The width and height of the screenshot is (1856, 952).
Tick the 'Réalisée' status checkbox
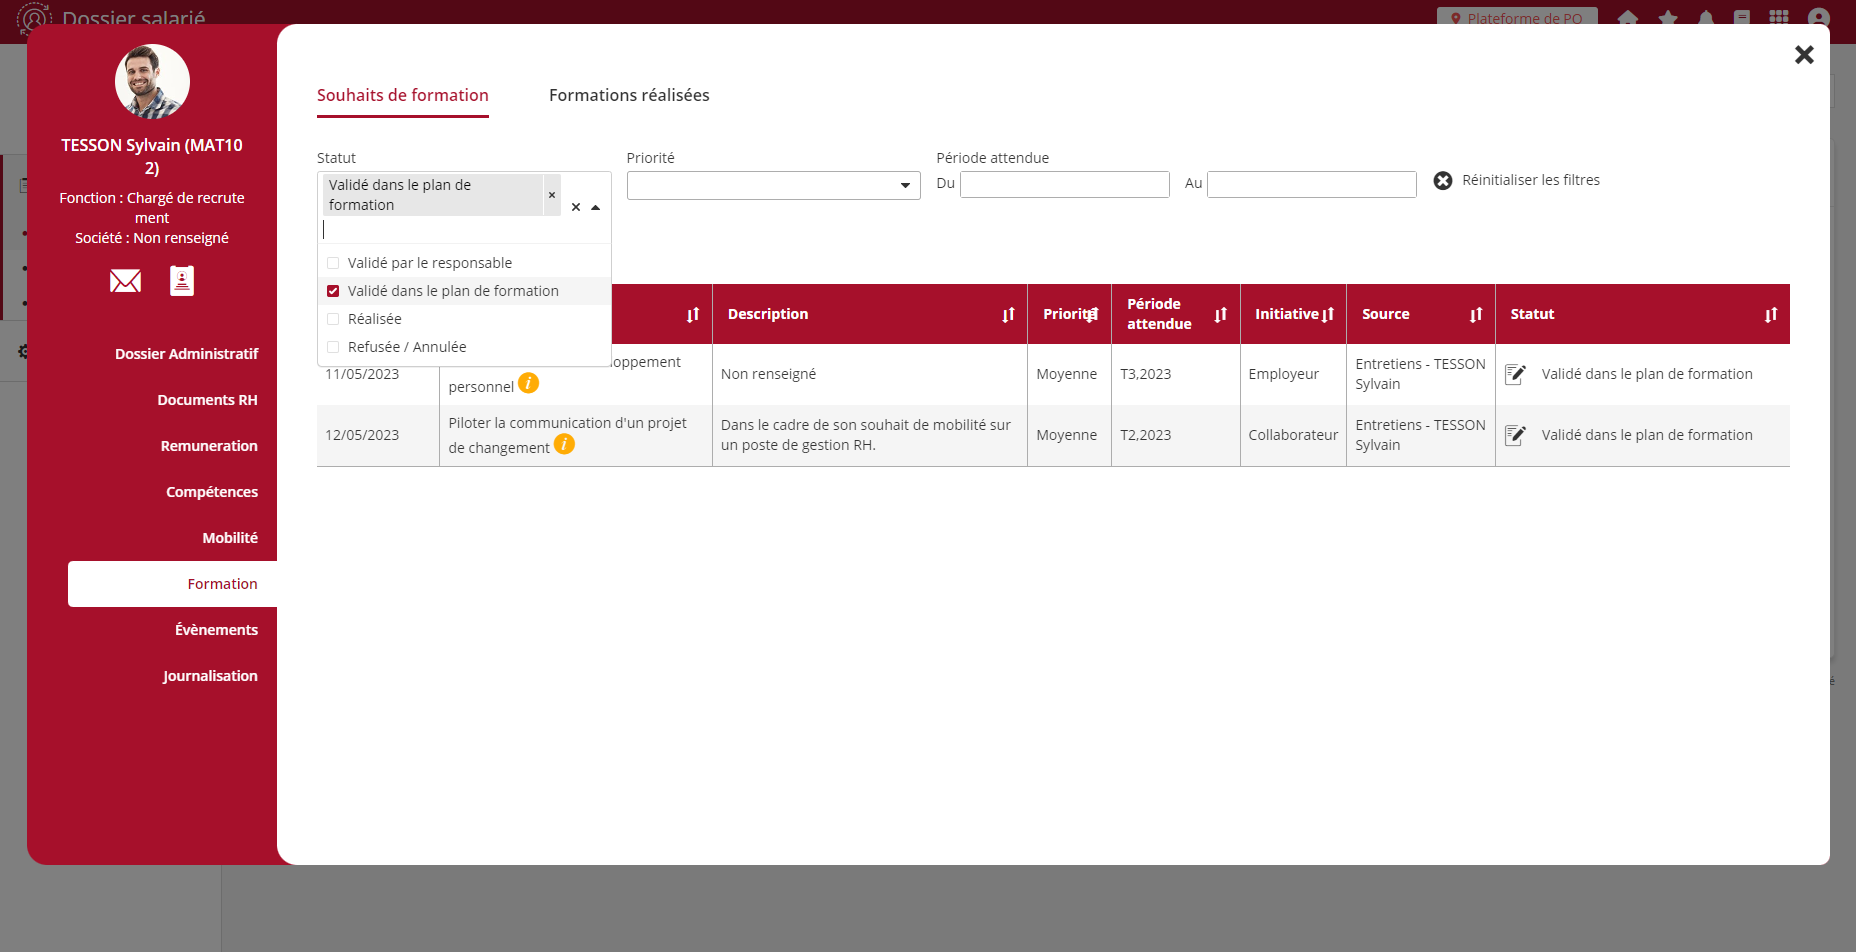point(334,319)
